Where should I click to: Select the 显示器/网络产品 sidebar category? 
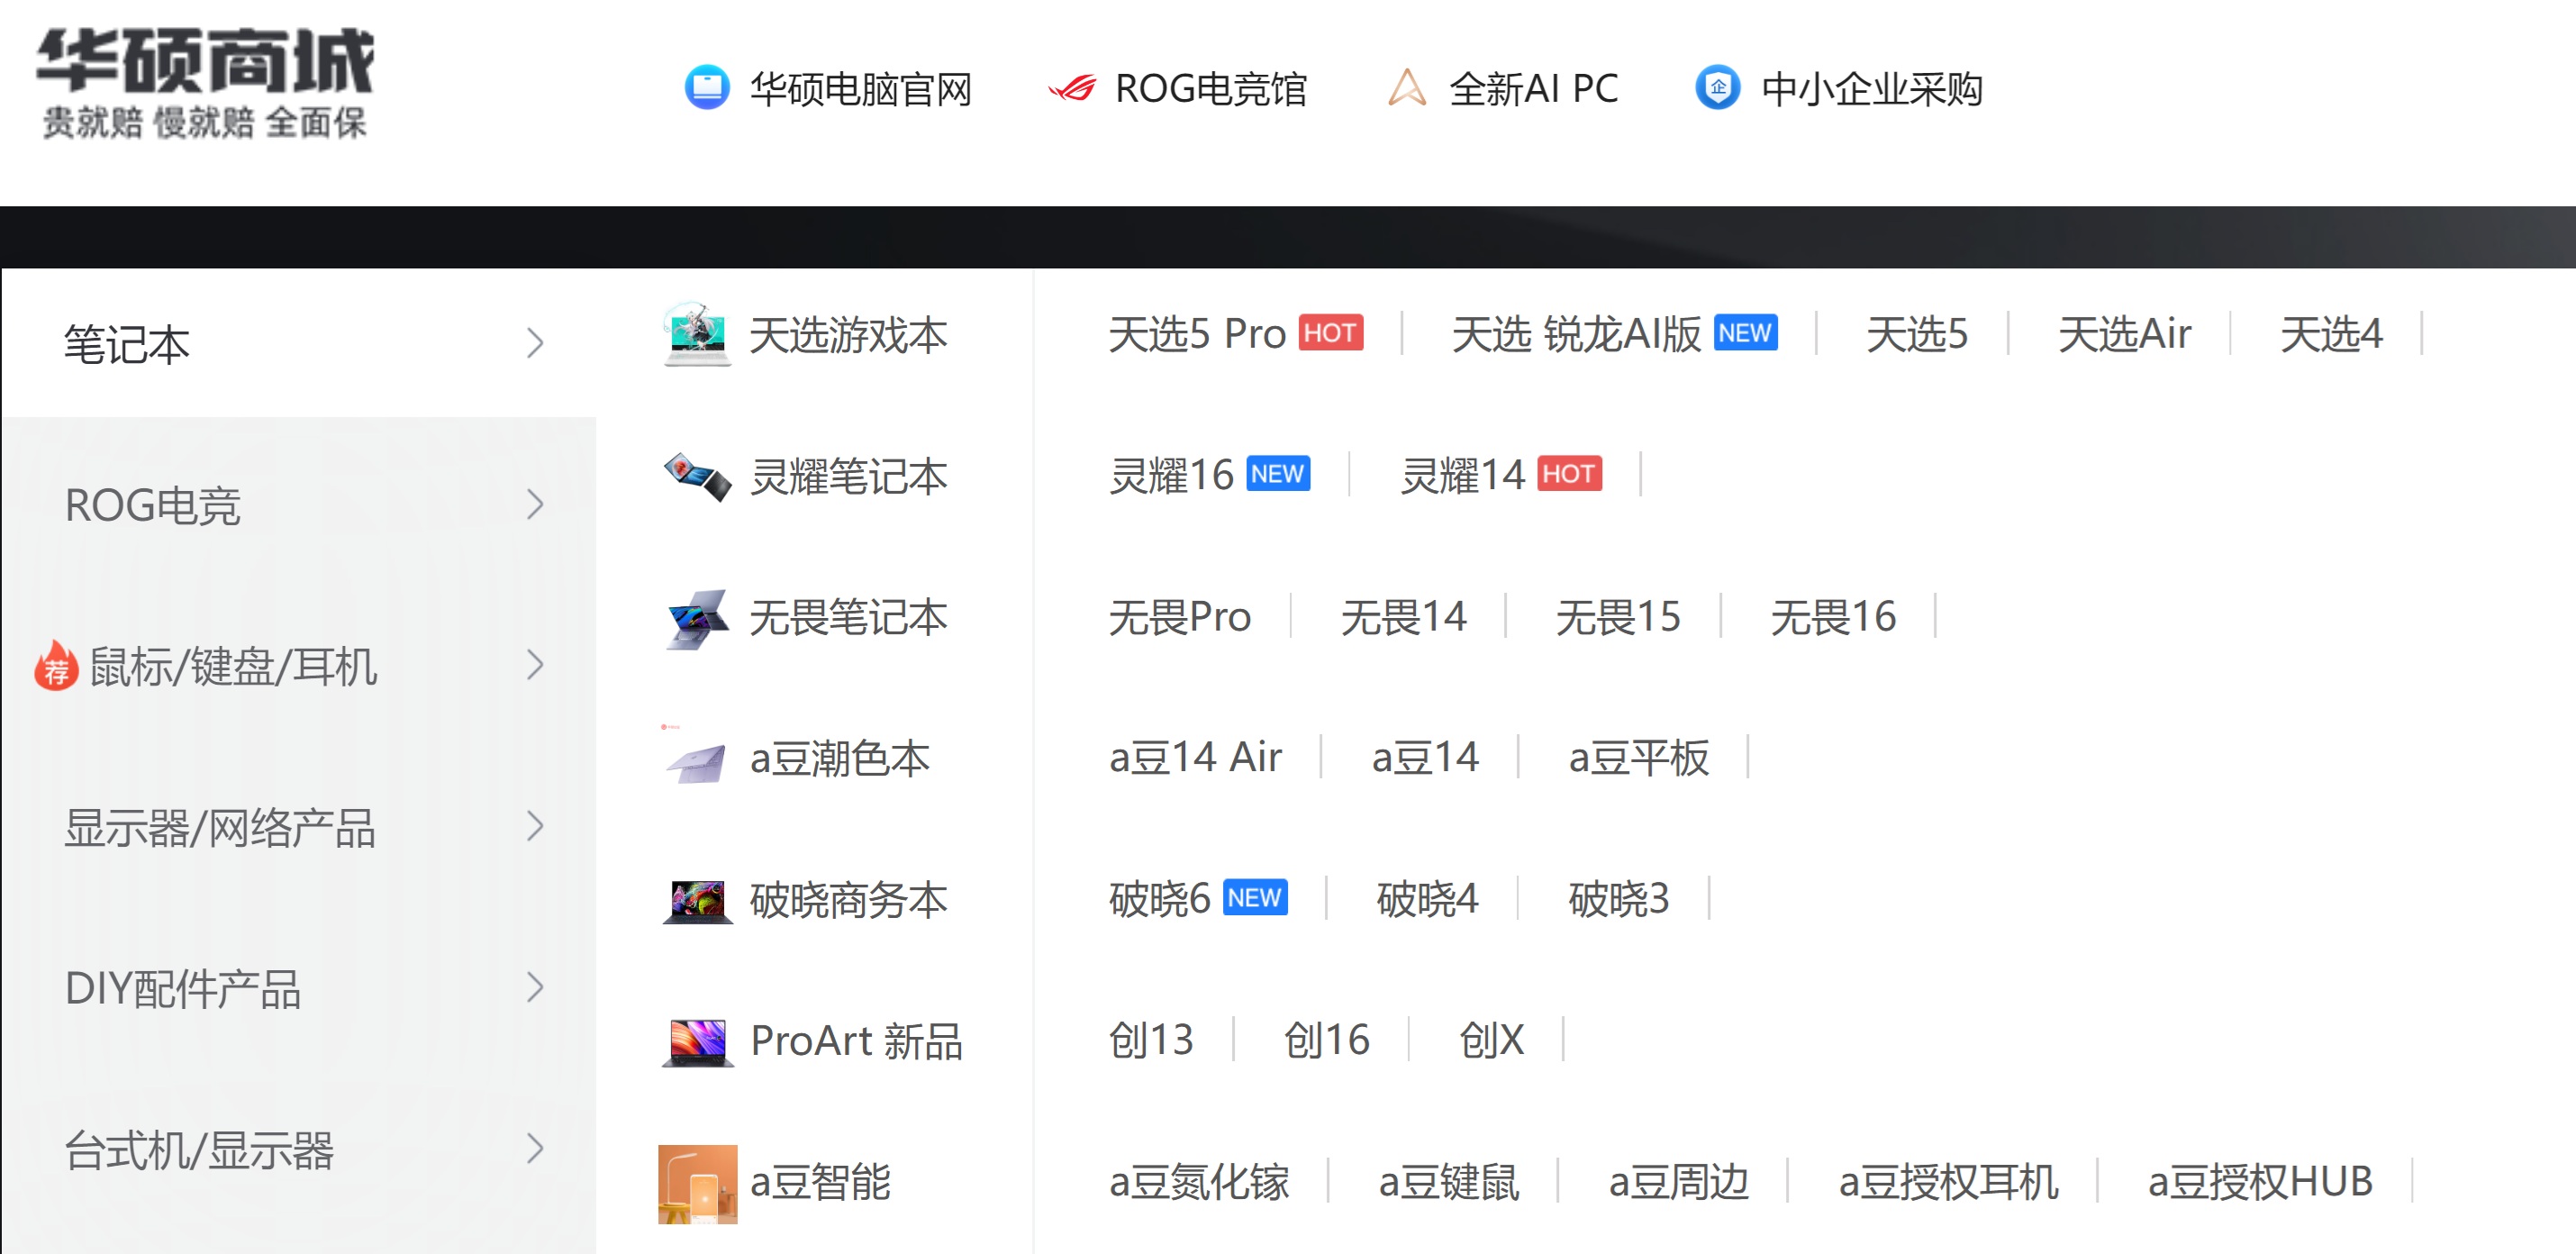(299, 826)
